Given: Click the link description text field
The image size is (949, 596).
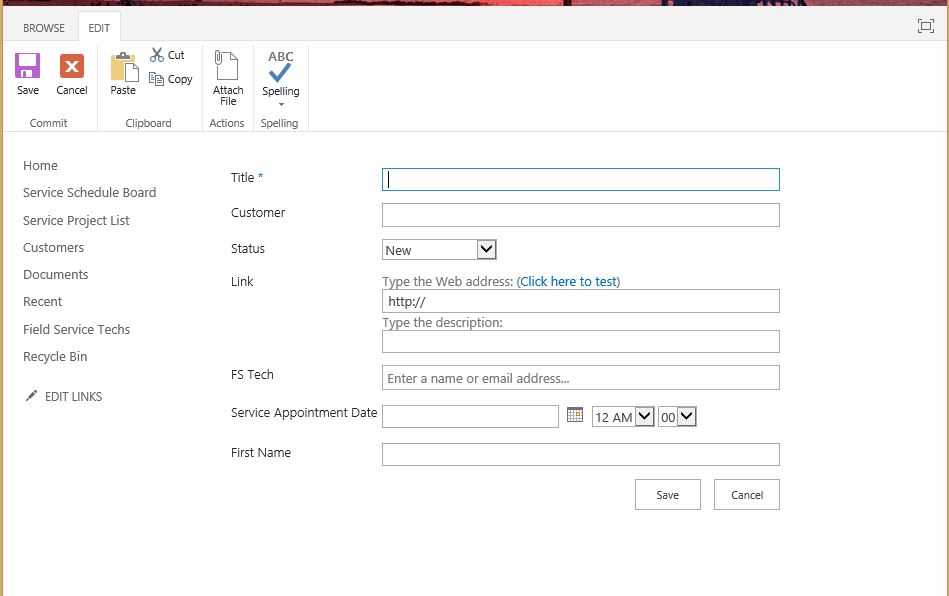Looking at the screenshot, I should (x=580, y=341).
